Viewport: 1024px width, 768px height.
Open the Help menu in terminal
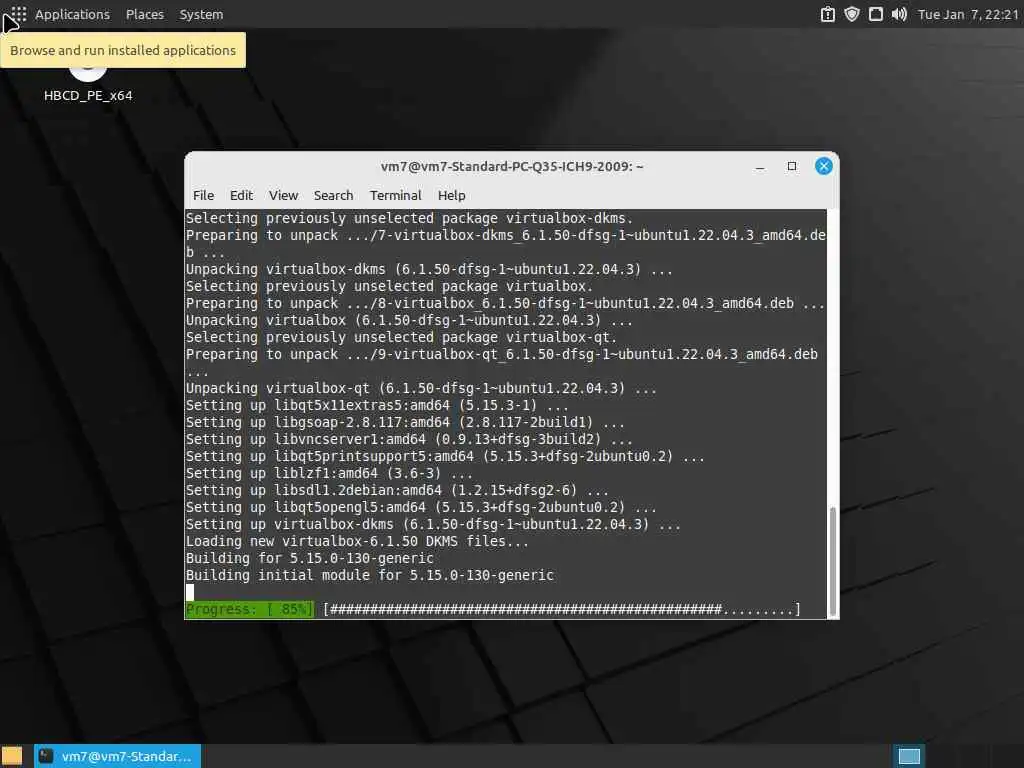coord(451,195)
